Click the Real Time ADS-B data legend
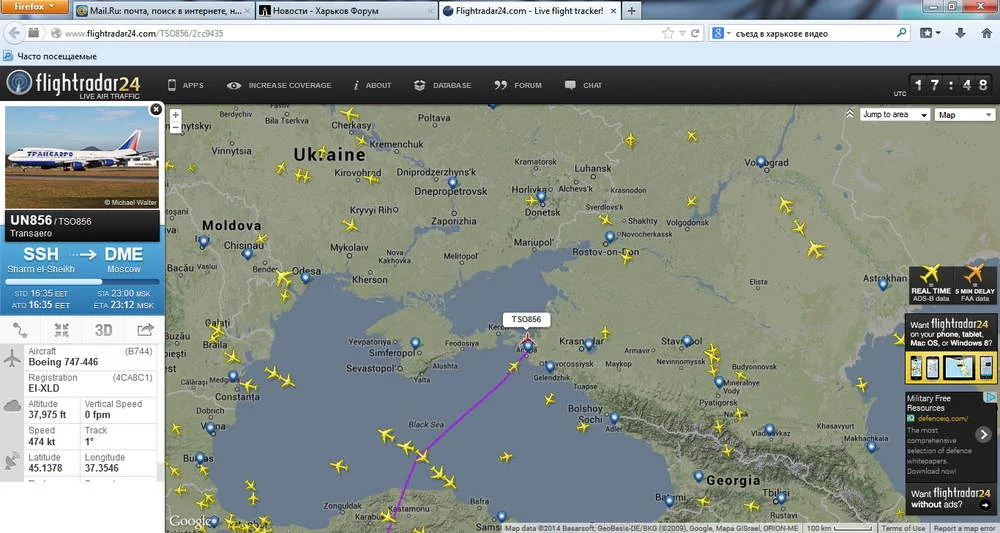Viewport: 1000px width, 533px height. point(930,284)
